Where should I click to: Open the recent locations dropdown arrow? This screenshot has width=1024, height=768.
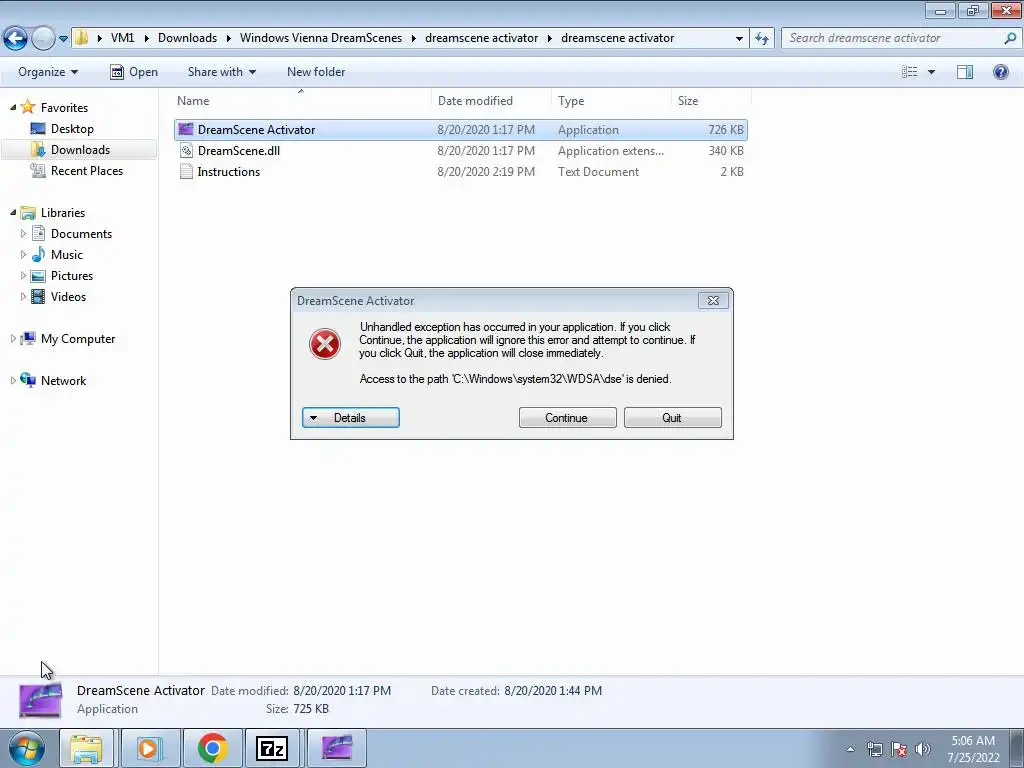[x=63, y=39]
